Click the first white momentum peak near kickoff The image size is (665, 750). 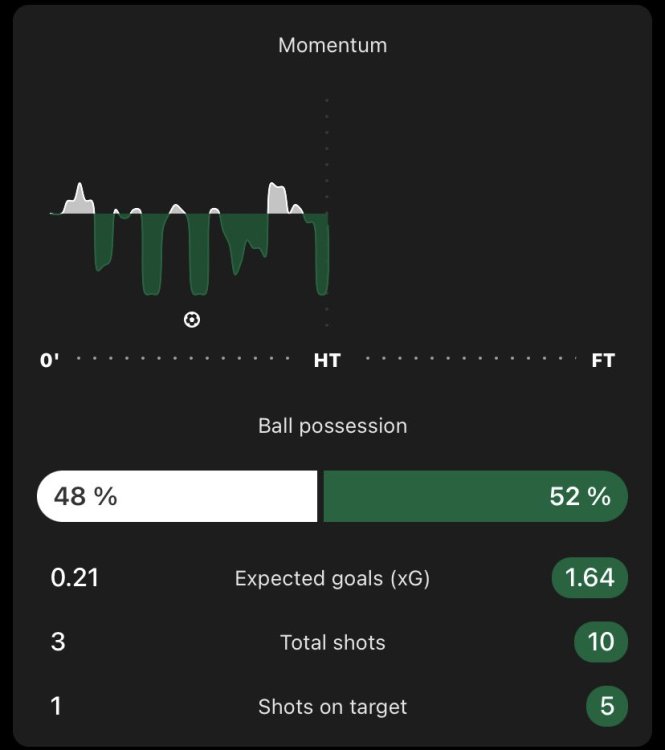click(79, 200)
